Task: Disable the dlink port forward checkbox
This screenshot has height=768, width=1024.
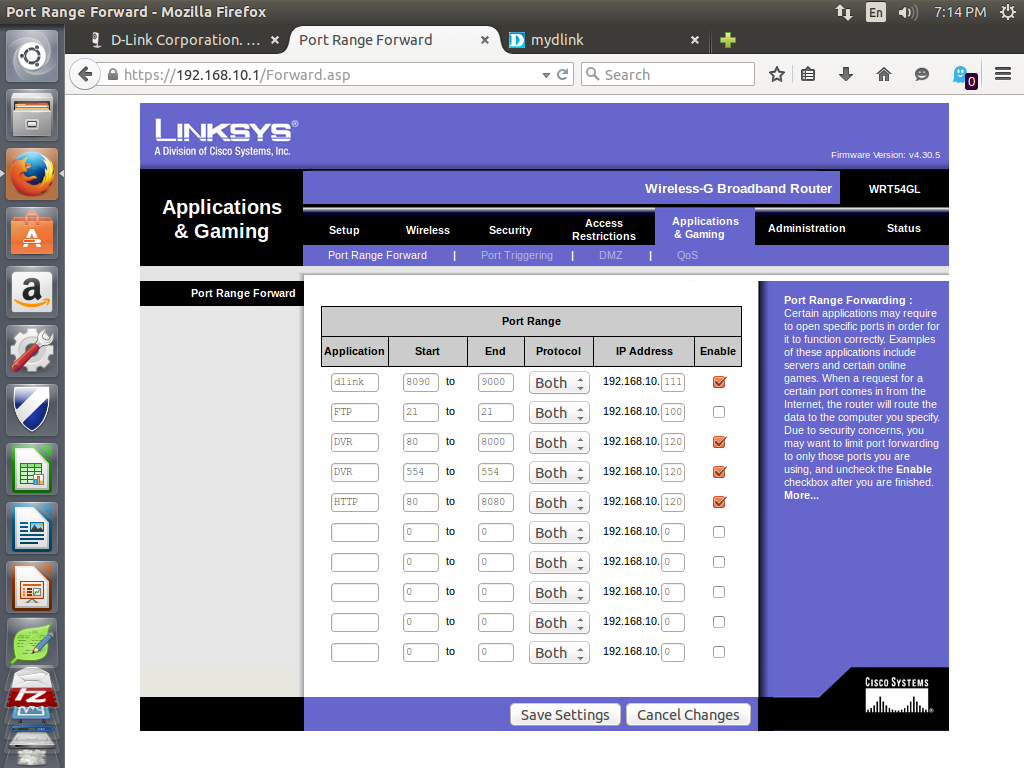Action: coord(719,382)
